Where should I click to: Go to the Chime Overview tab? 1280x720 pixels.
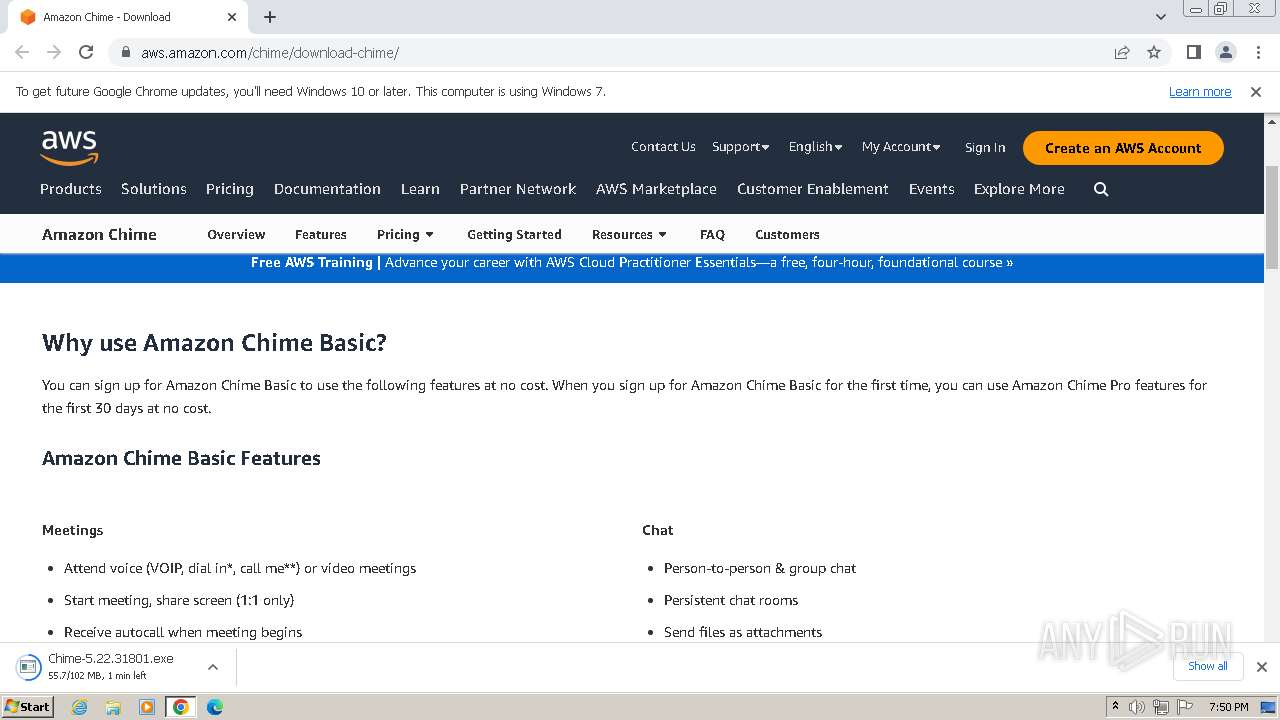pos(236,235)
